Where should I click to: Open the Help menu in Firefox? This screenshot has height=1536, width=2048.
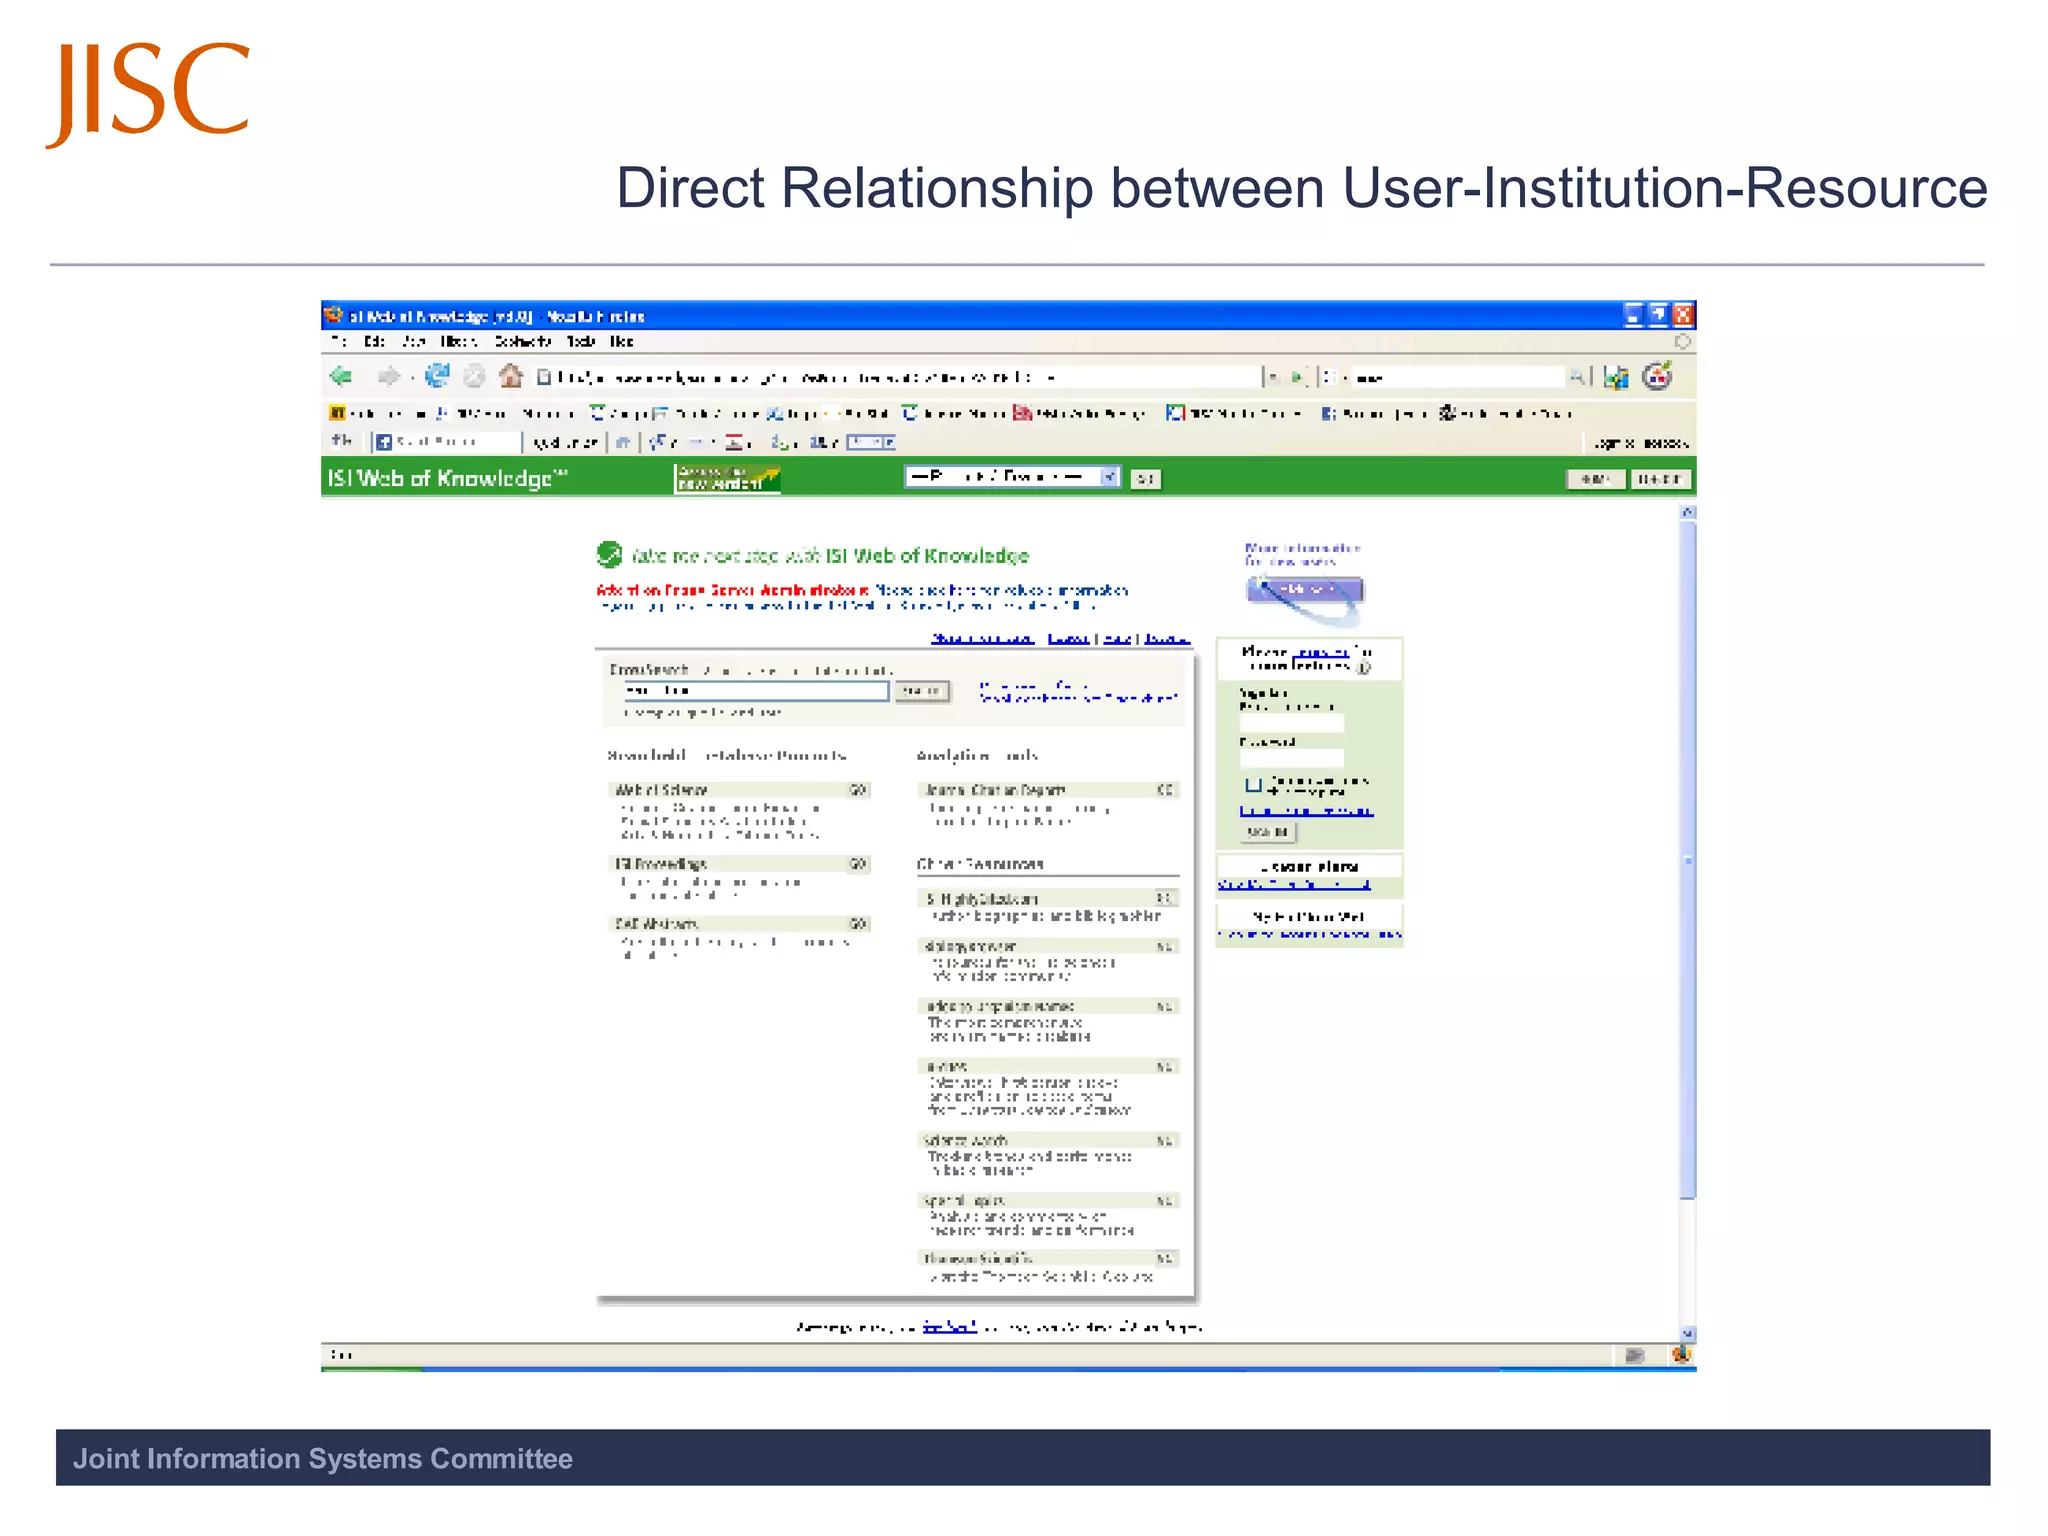[622, 341]
